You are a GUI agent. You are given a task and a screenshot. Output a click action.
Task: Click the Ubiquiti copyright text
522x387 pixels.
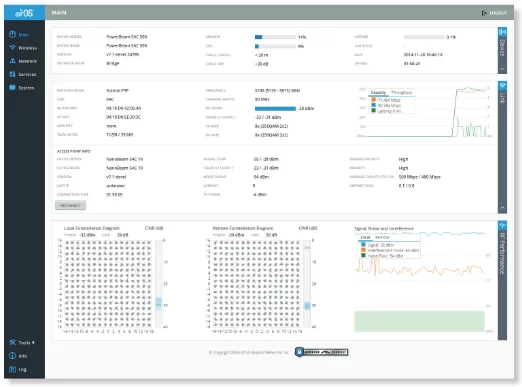pos(249,352)
